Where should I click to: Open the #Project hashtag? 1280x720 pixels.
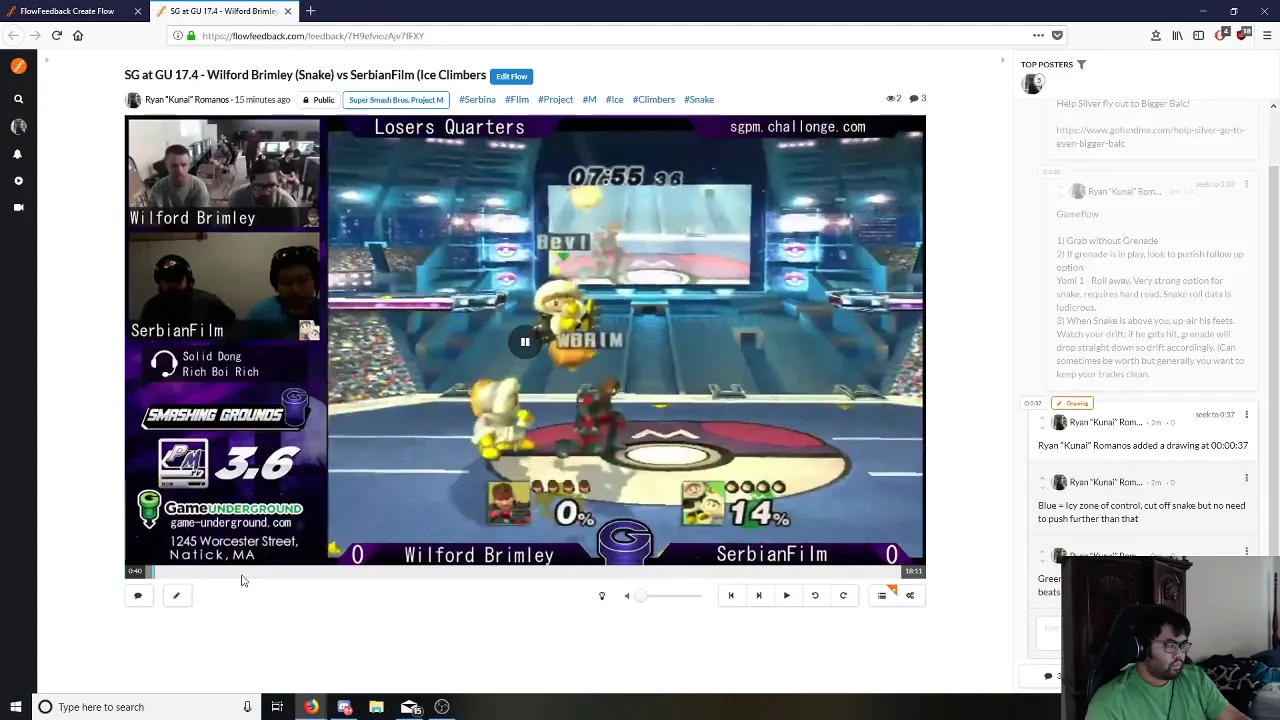pyautogui.click(x=555, y=100)
